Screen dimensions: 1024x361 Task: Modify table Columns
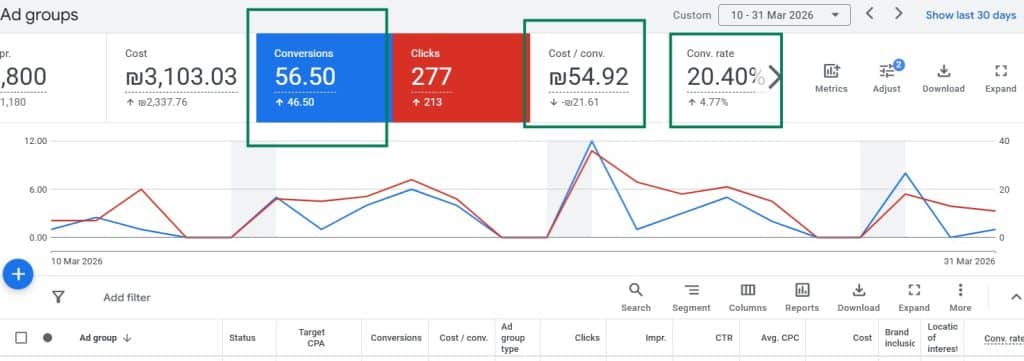[748, 298]
